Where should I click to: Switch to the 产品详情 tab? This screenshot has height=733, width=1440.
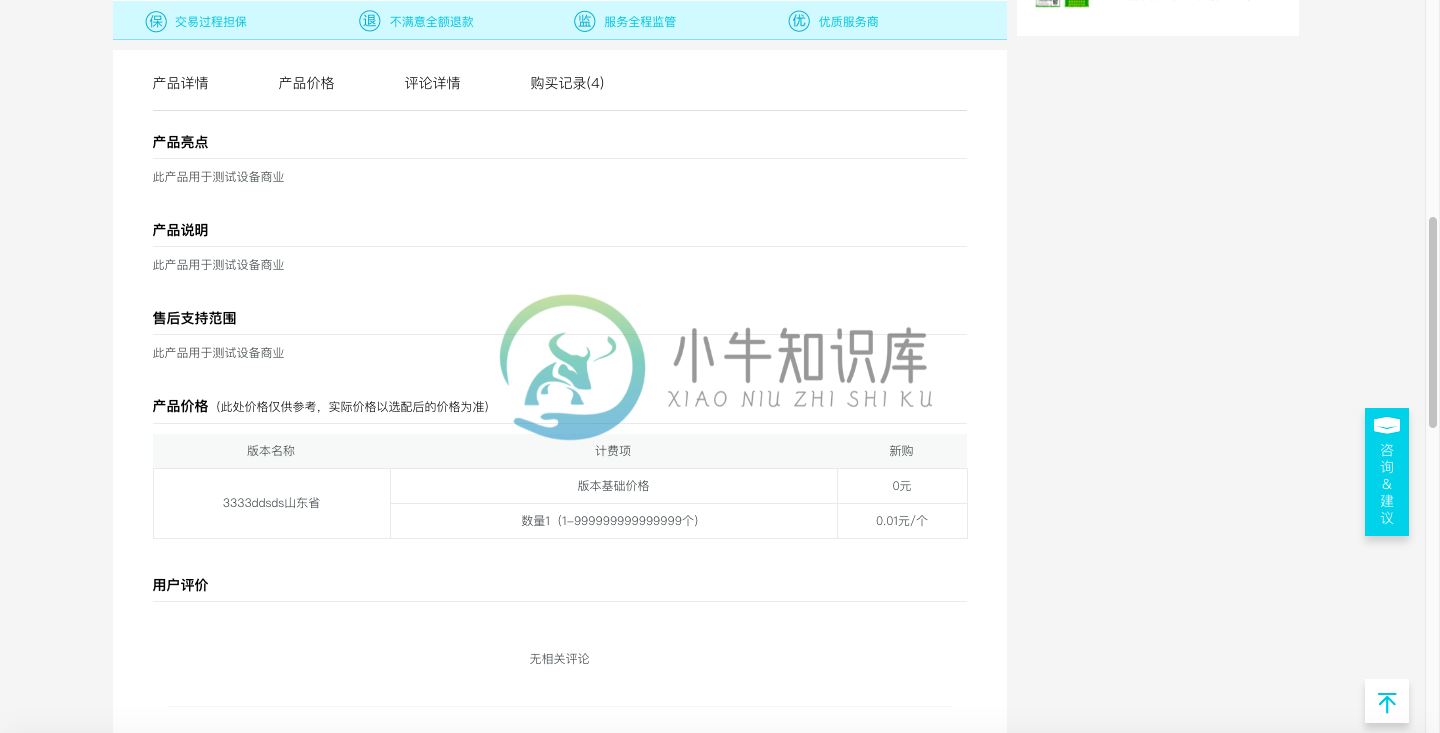point(181,83)
